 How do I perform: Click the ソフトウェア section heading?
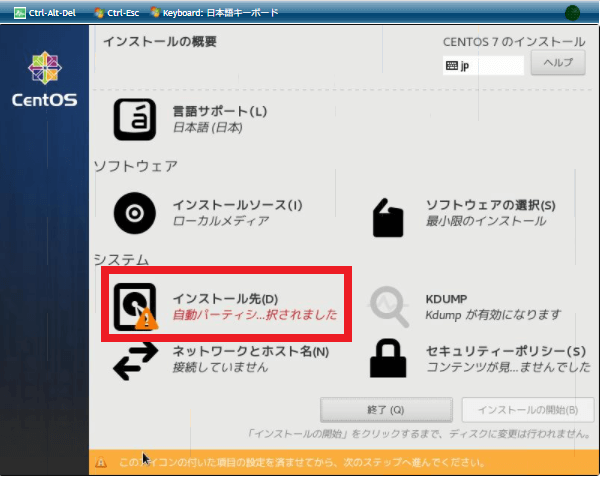click(x=136, y=166)
